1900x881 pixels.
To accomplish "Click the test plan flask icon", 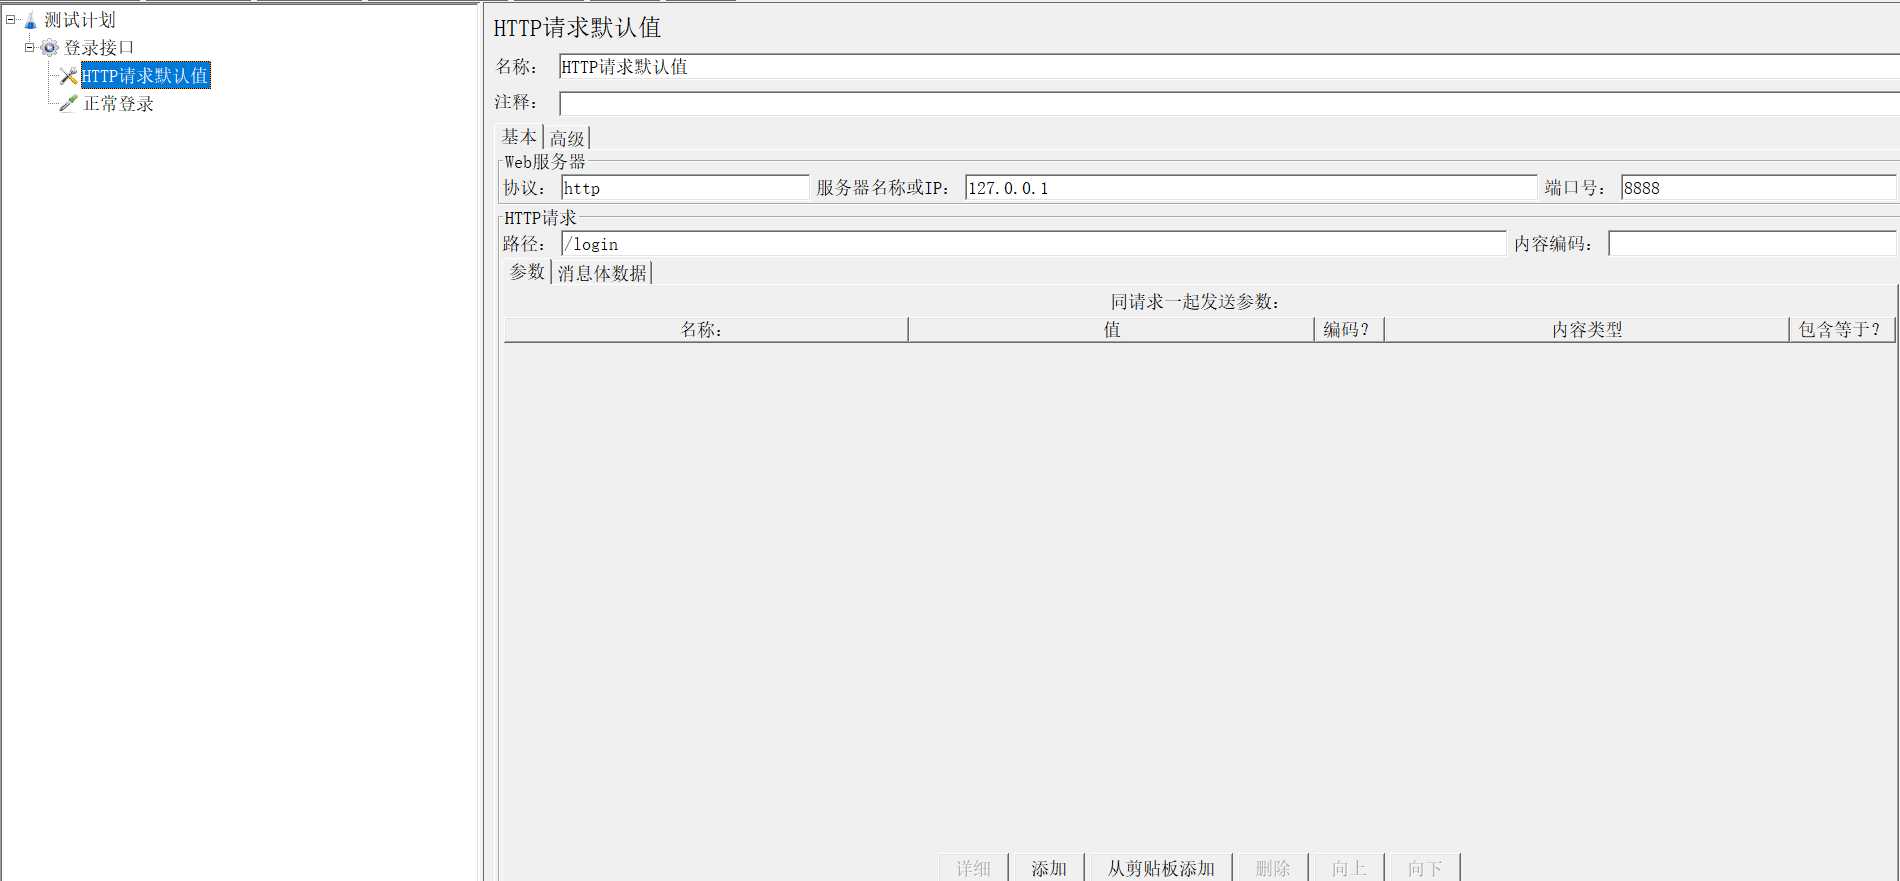I will pyautogui.click(x=30, y=20).
